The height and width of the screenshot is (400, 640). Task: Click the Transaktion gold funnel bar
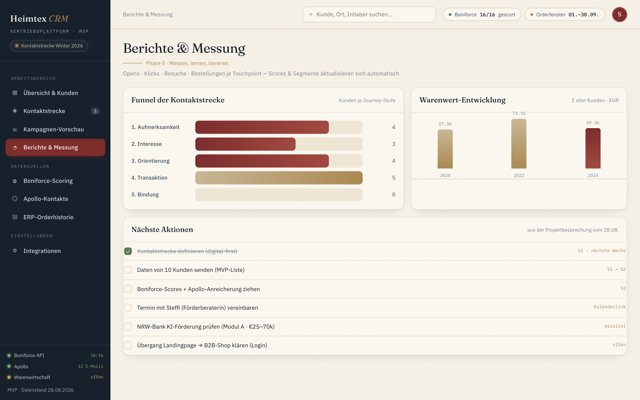[x=279, y=178]
